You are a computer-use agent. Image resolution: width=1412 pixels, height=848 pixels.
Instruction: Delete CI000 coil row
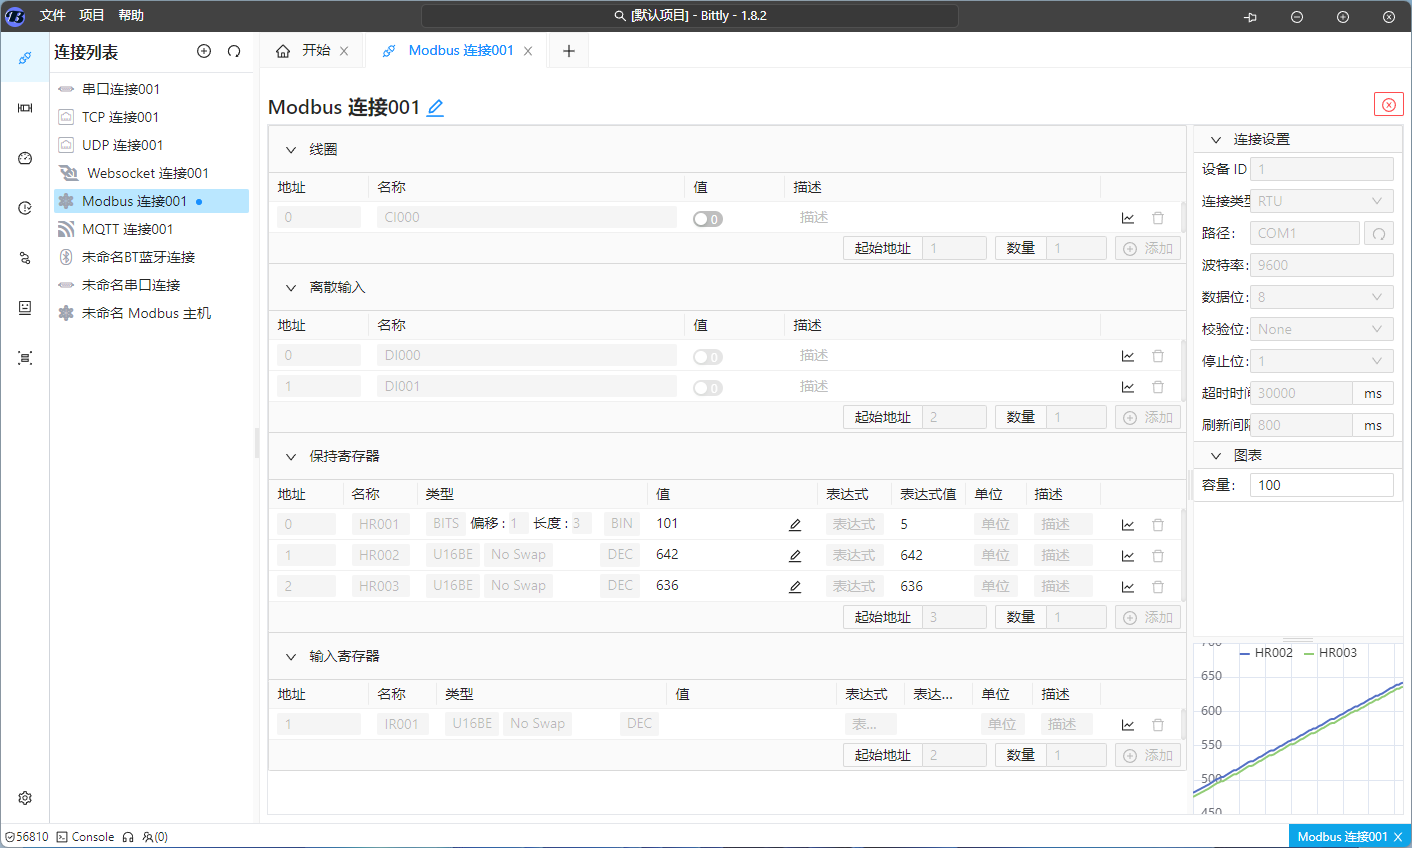pos(1158,218)
